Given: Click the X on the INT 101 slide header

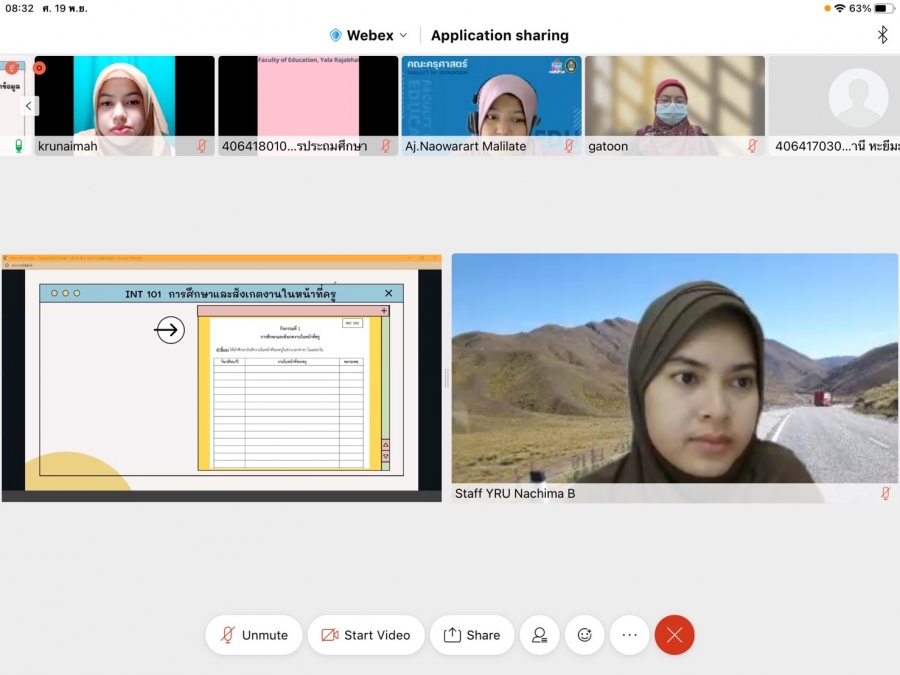Looking at the screenshot, I should tap(389, 293).
